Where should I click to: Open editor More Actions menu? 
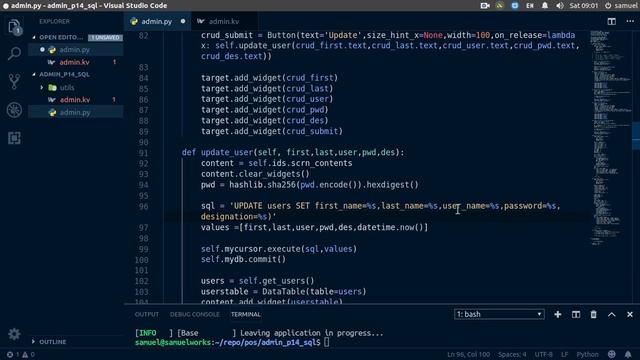click(x=630, y=21)
